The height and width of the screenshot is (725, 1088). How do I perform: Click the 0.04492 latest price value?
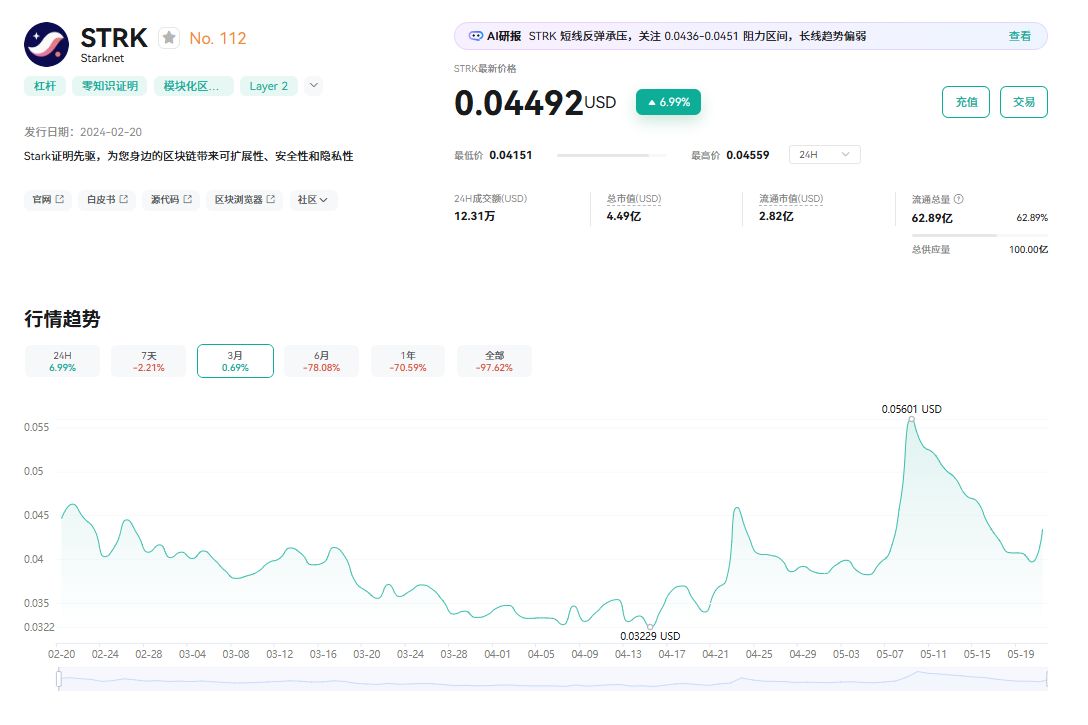pyautogui.click(x=518, y=103)
